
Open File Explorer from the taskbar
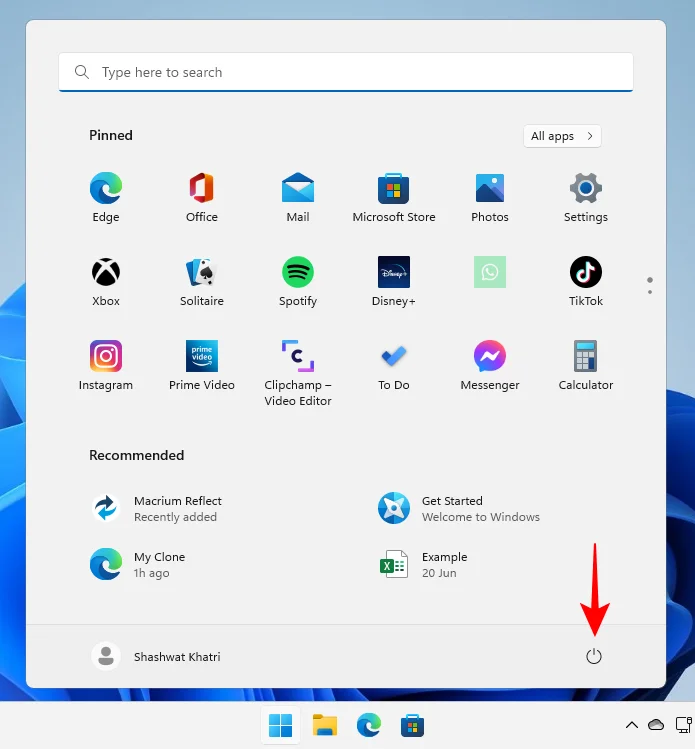click(325, 725)
